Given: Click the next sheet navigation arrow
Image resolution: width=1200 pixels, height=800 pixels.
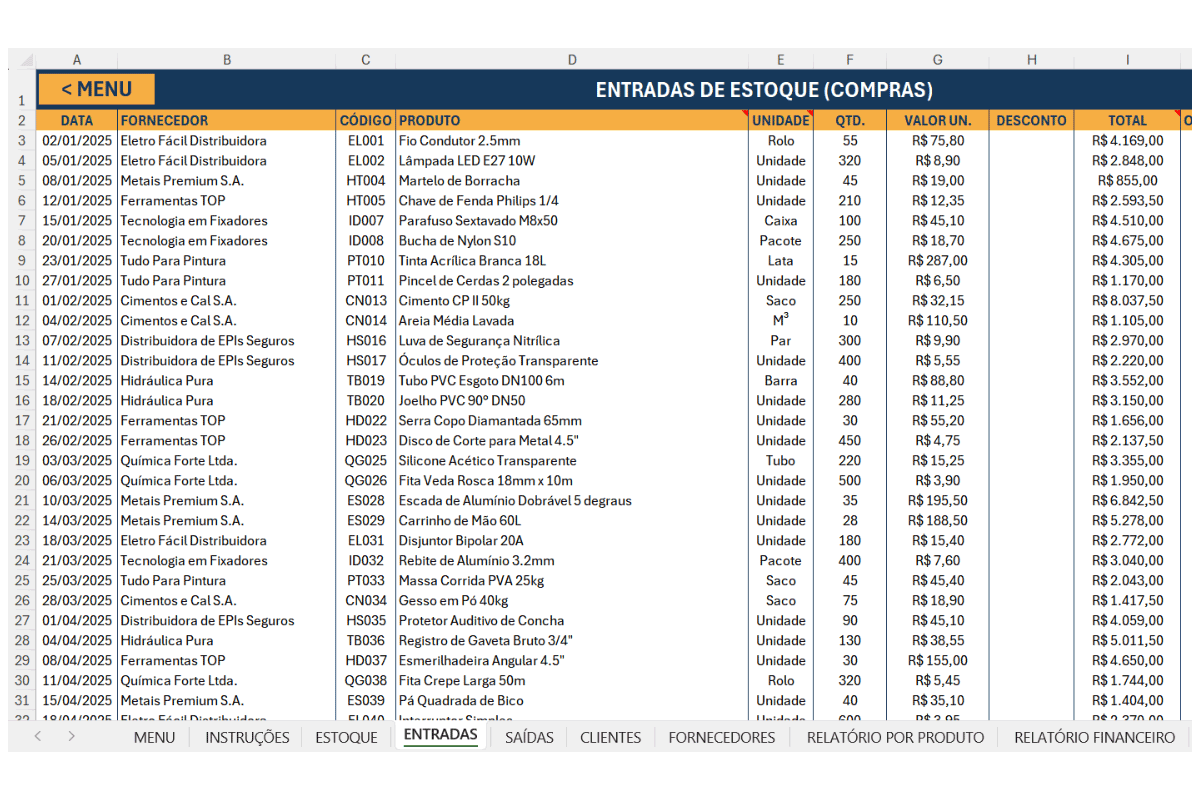Looking at the screenshot, I should coord(71,736).
